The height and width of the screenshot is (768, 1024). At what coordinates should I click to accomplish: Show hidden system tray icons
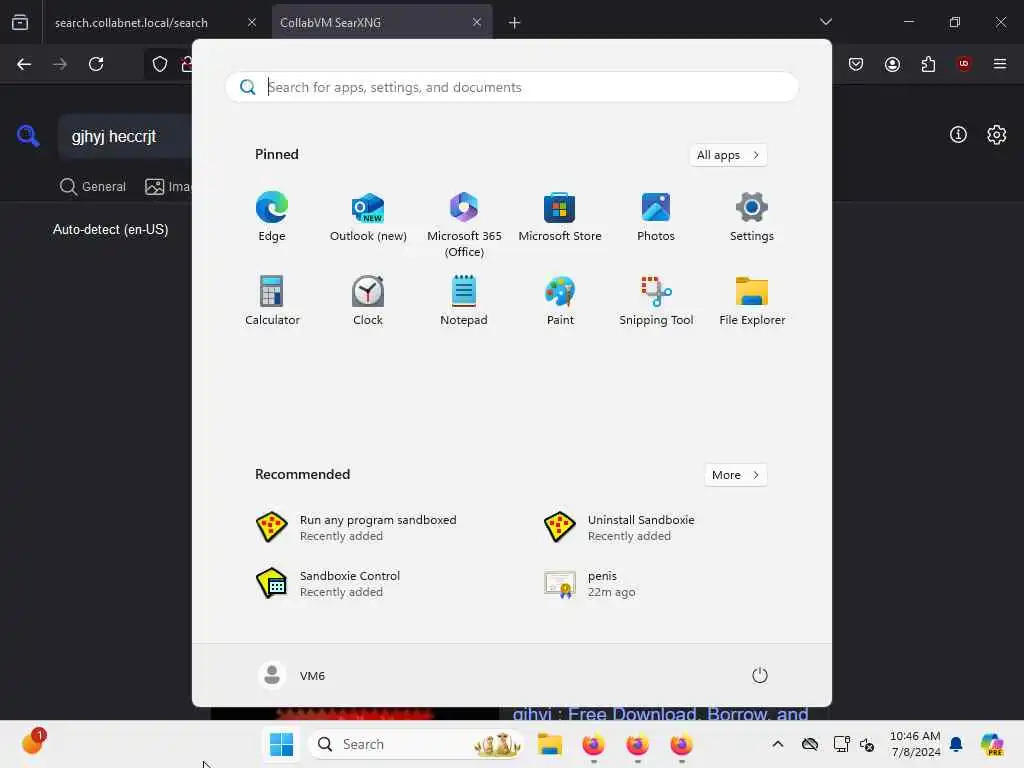[778, 744]
